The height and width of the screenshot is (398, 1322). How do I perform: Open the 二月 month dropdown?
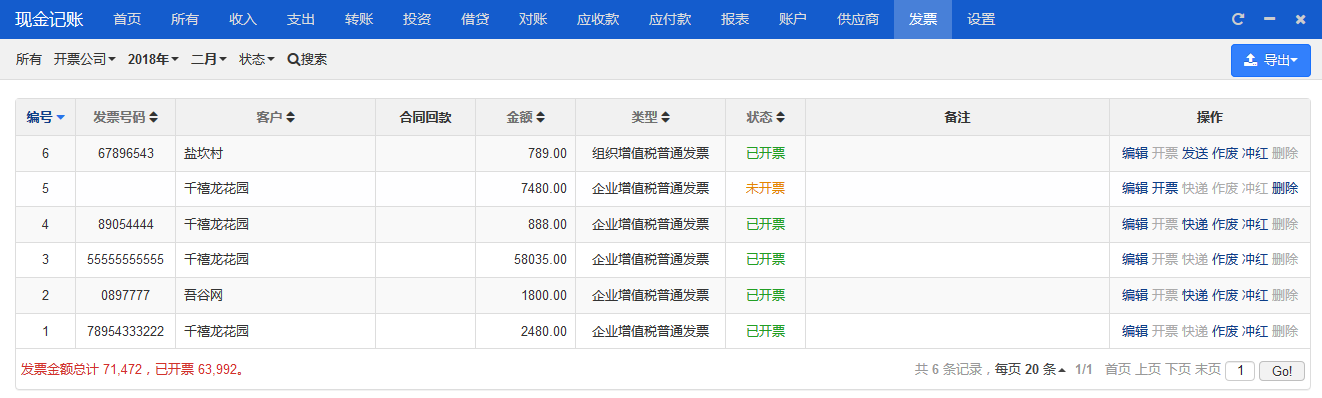(209, 59)
